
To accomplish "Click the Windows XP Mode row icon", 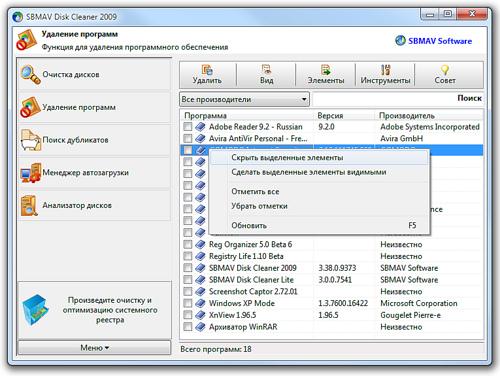I will click(x=200, y=303).
